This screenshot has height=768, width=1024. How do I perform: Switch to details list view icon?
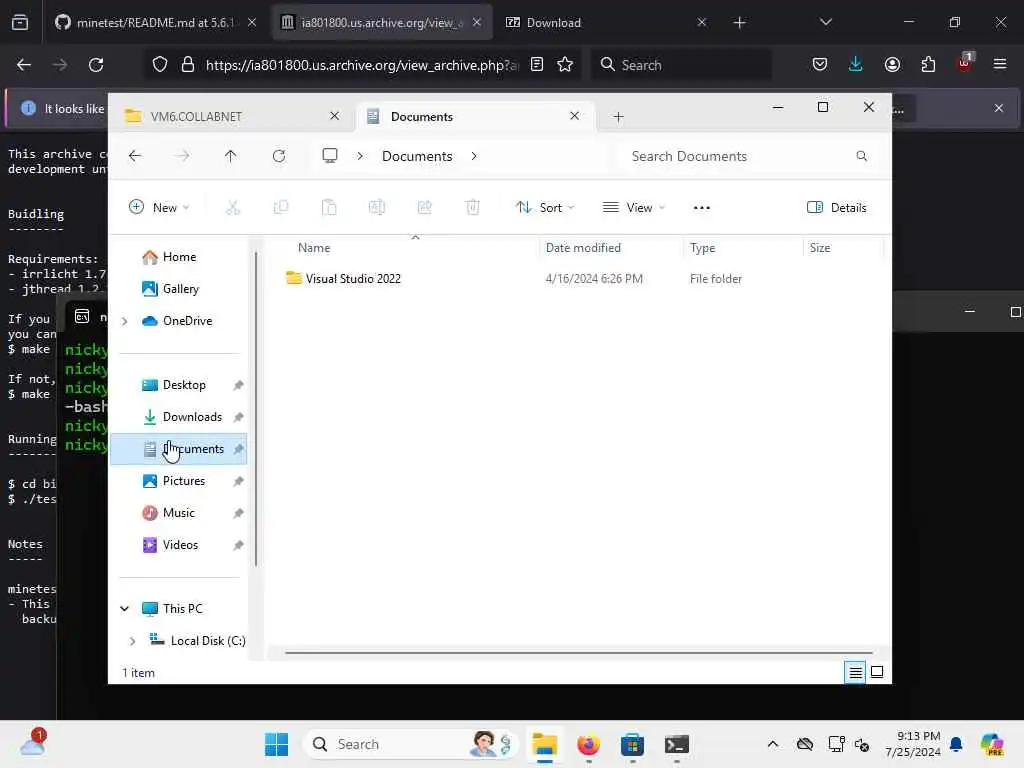coord(855,672)
